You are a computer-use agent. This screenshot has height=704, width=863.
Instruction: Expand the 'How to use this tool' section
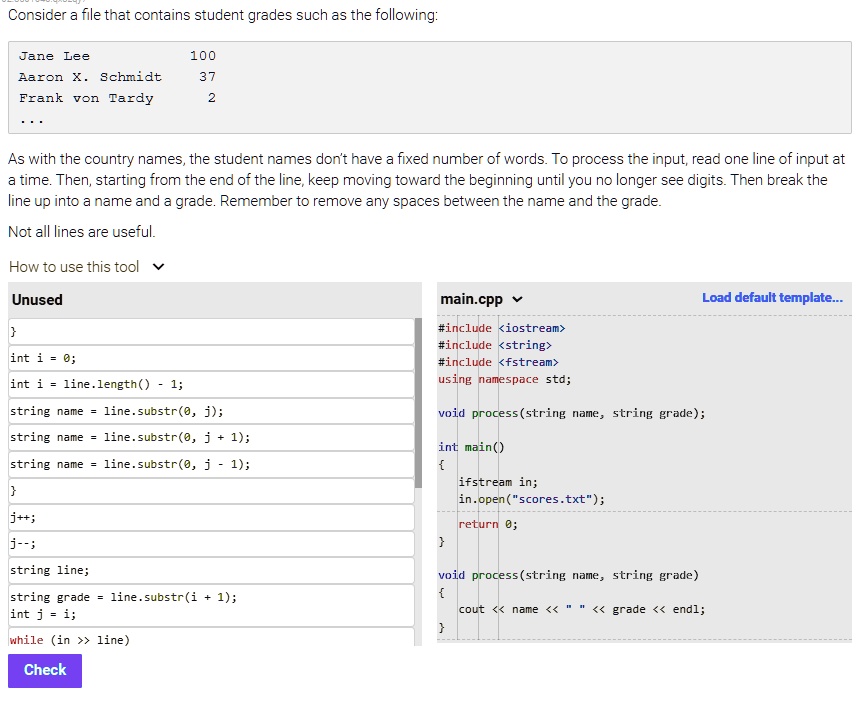(75, 266)
